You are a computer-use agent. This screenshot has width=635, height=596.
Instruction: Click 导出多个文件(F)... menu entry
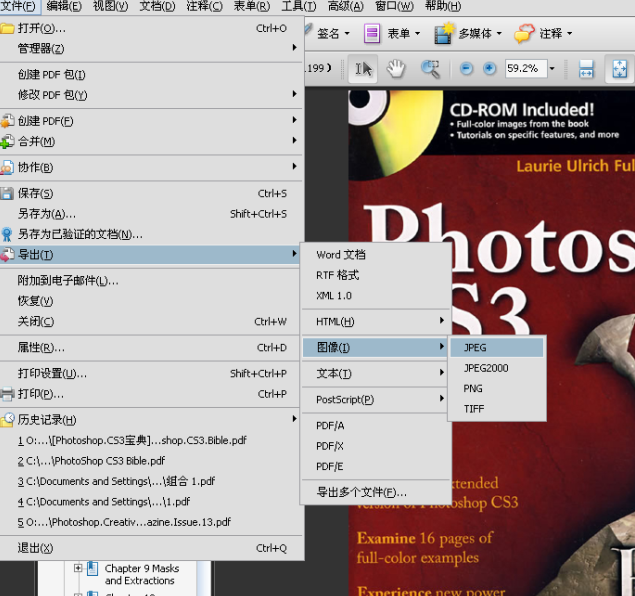pos(376,492)
